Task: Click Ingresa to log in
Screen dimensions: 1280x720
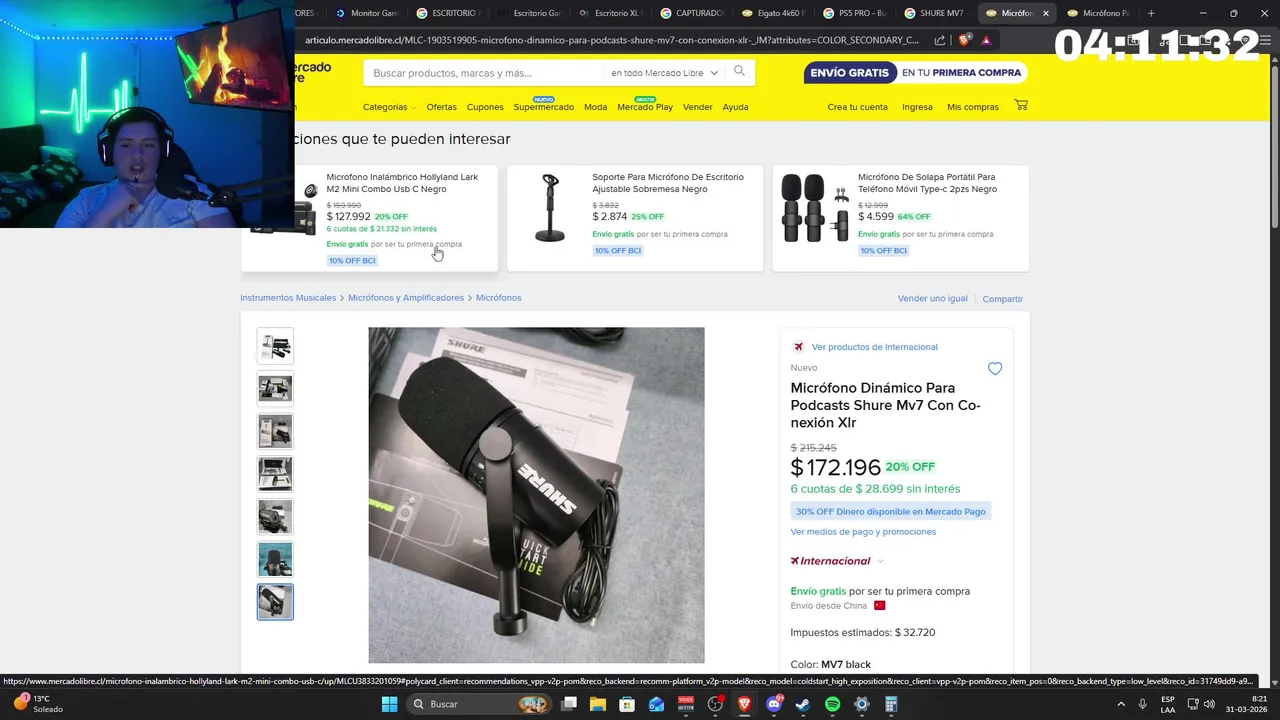Action: click(x=917, y=107)
